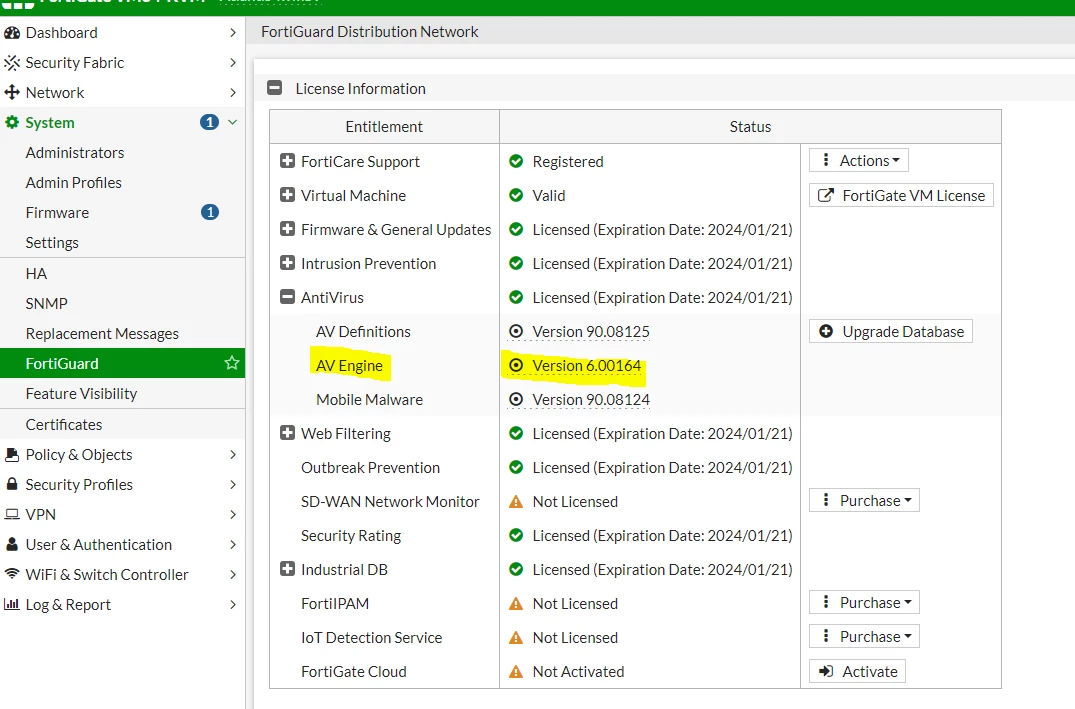Expand the Industrial DB row
1075x709 pixels.
point(287,569)
